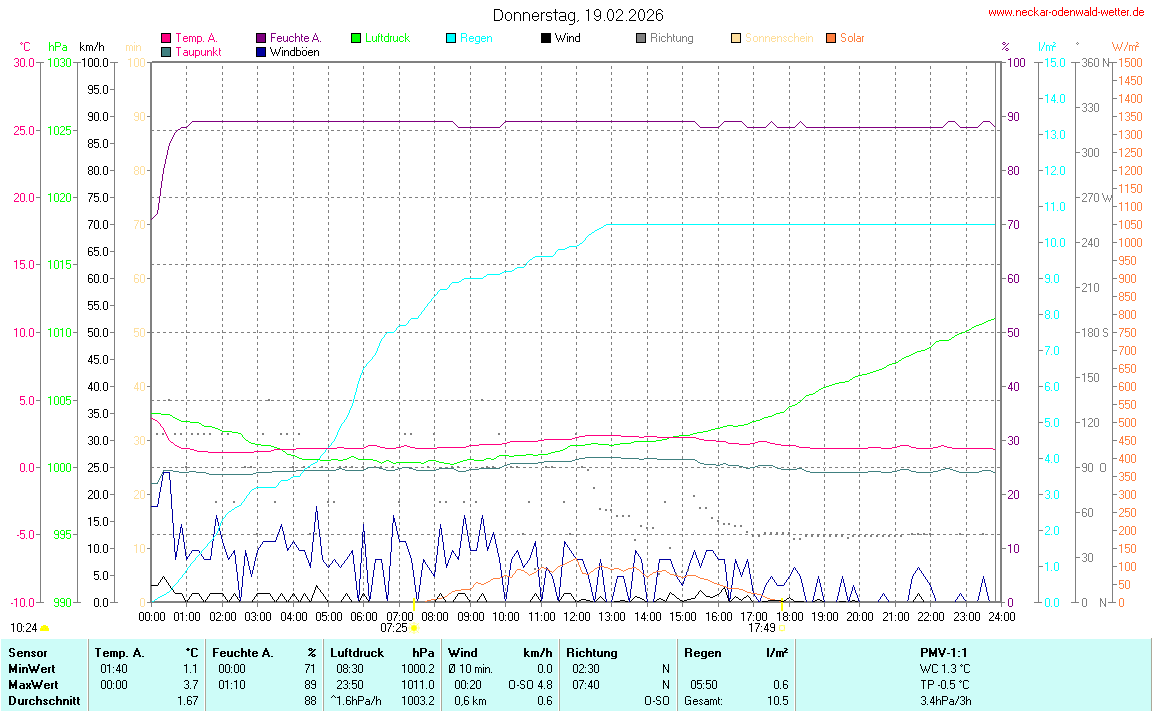The height and width of the screenshot is (711, 1152).
Task: Click the chart title Donnerstag, 19.02.2026
Action: (x=577, y=15)
